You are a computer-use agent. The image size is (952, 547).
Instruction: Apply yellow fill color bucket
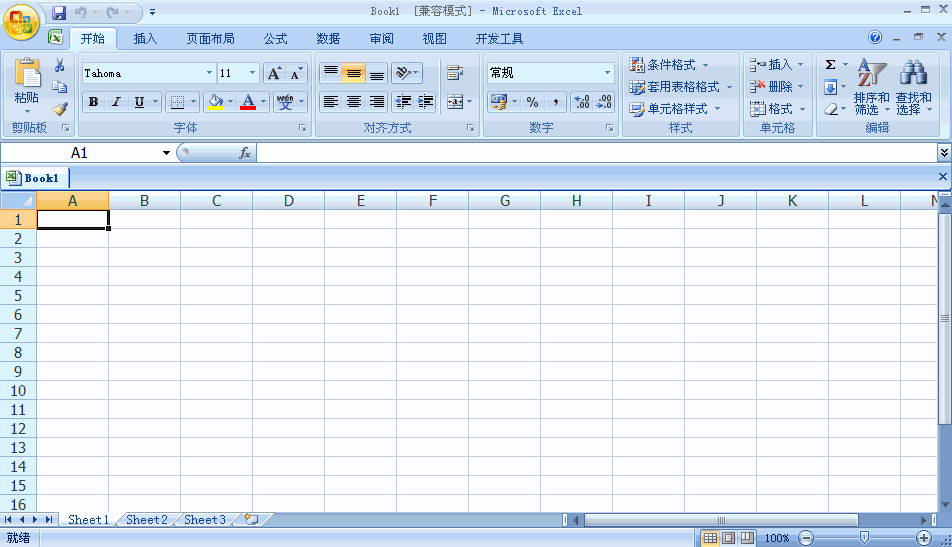tap(215, 102)
